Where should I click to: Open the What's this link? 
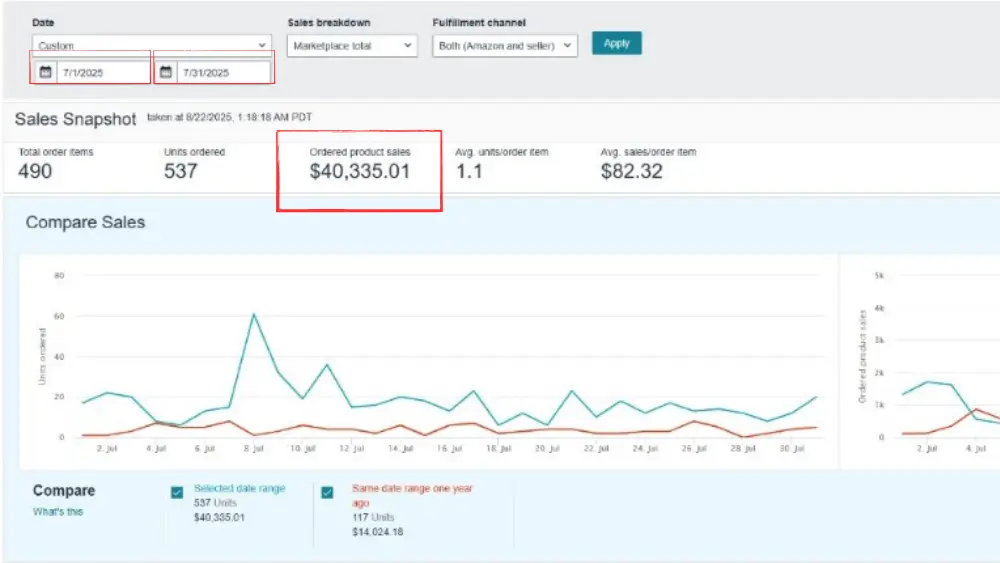pyautogui.click(x=58, y=512)
